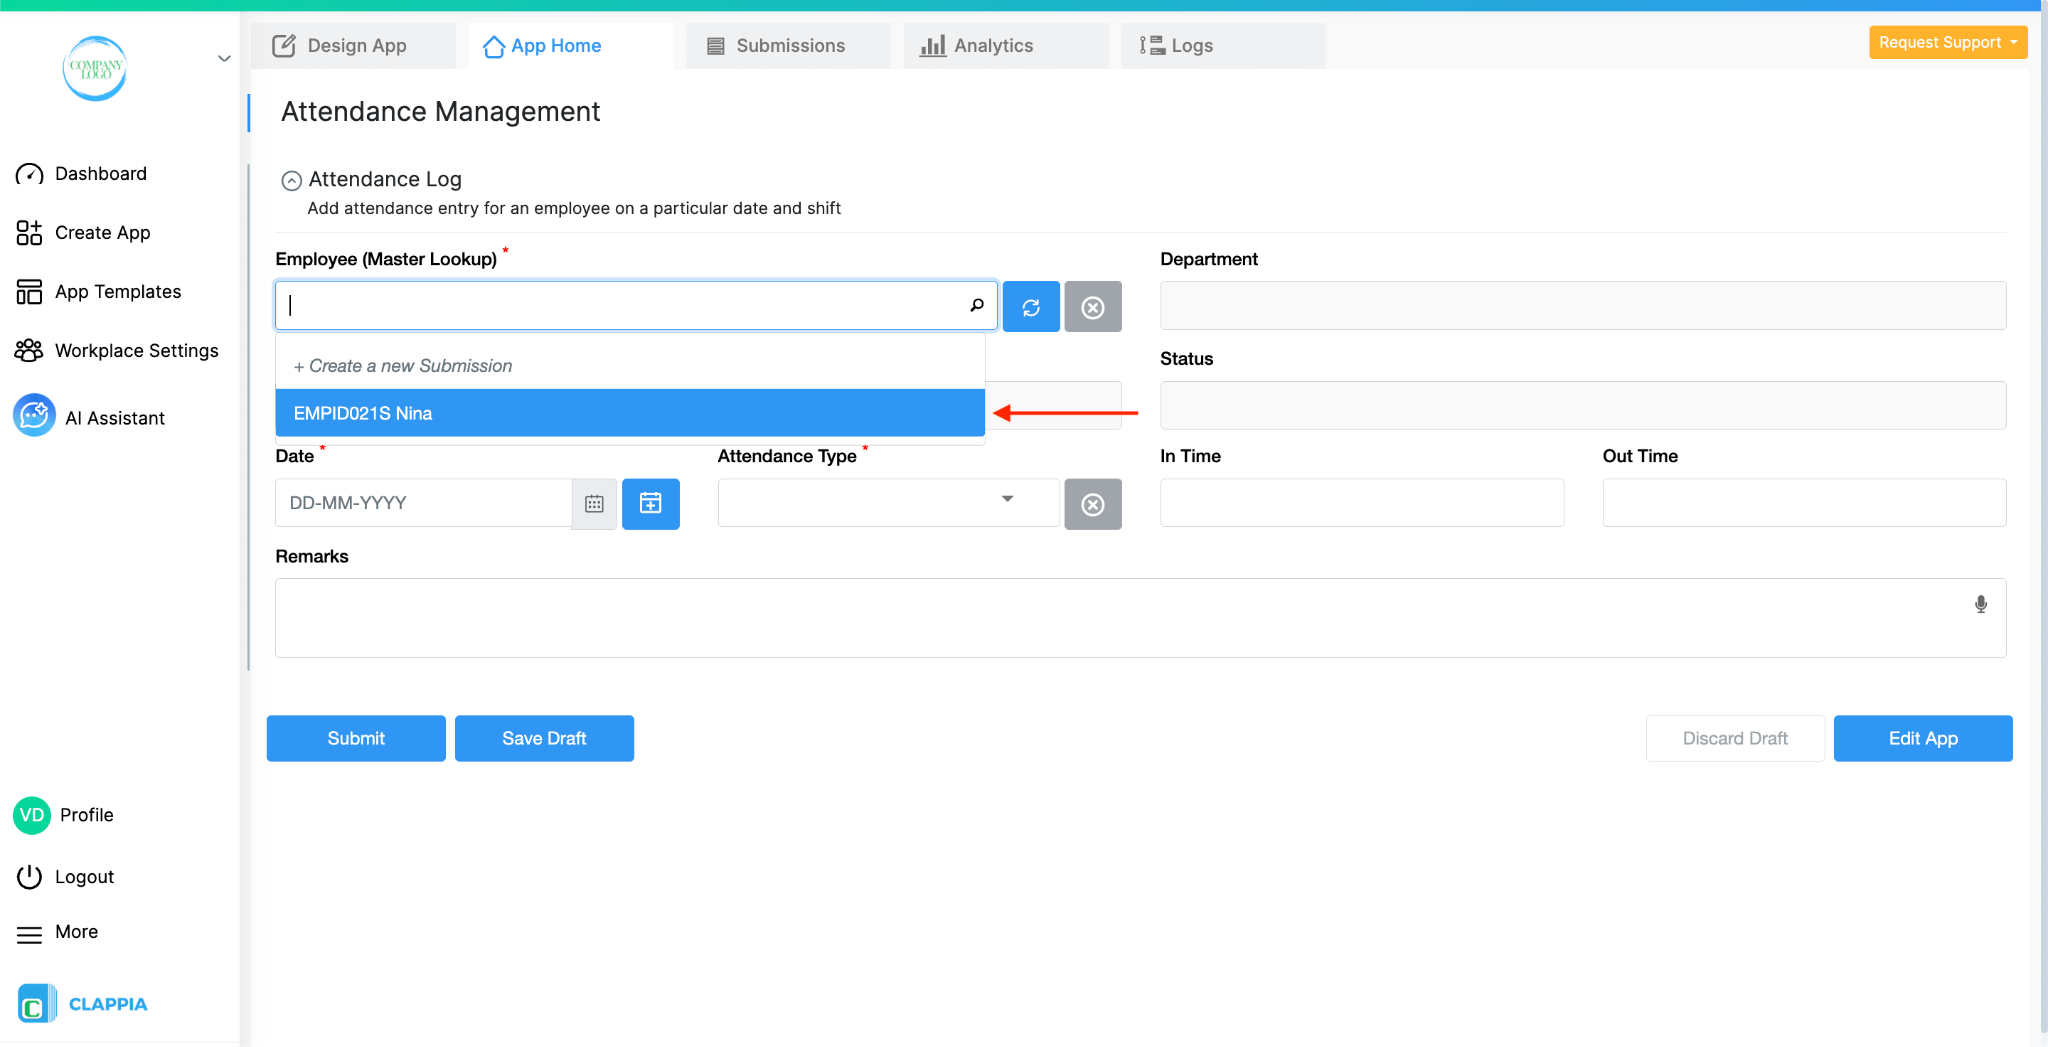
Task: Browse App Templates
Action: pos(117,291)
